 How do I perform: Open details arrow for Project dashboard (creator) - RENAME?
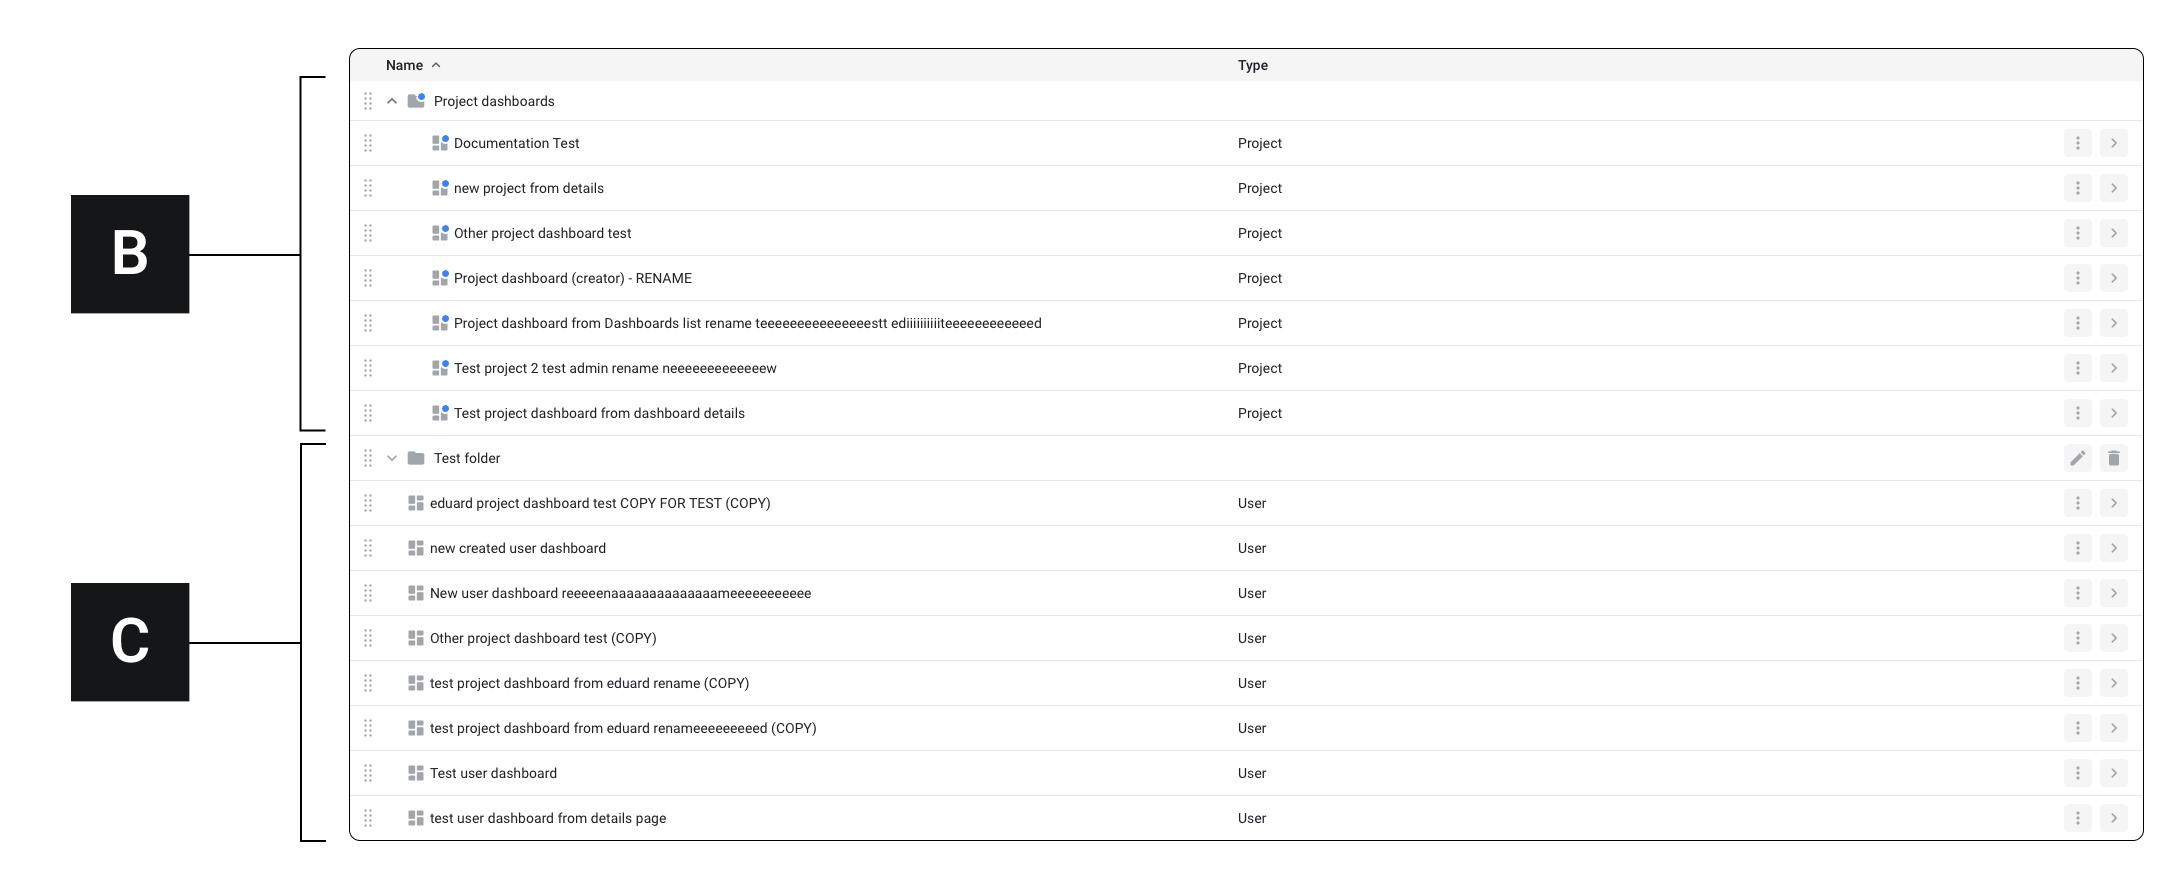2113,278
